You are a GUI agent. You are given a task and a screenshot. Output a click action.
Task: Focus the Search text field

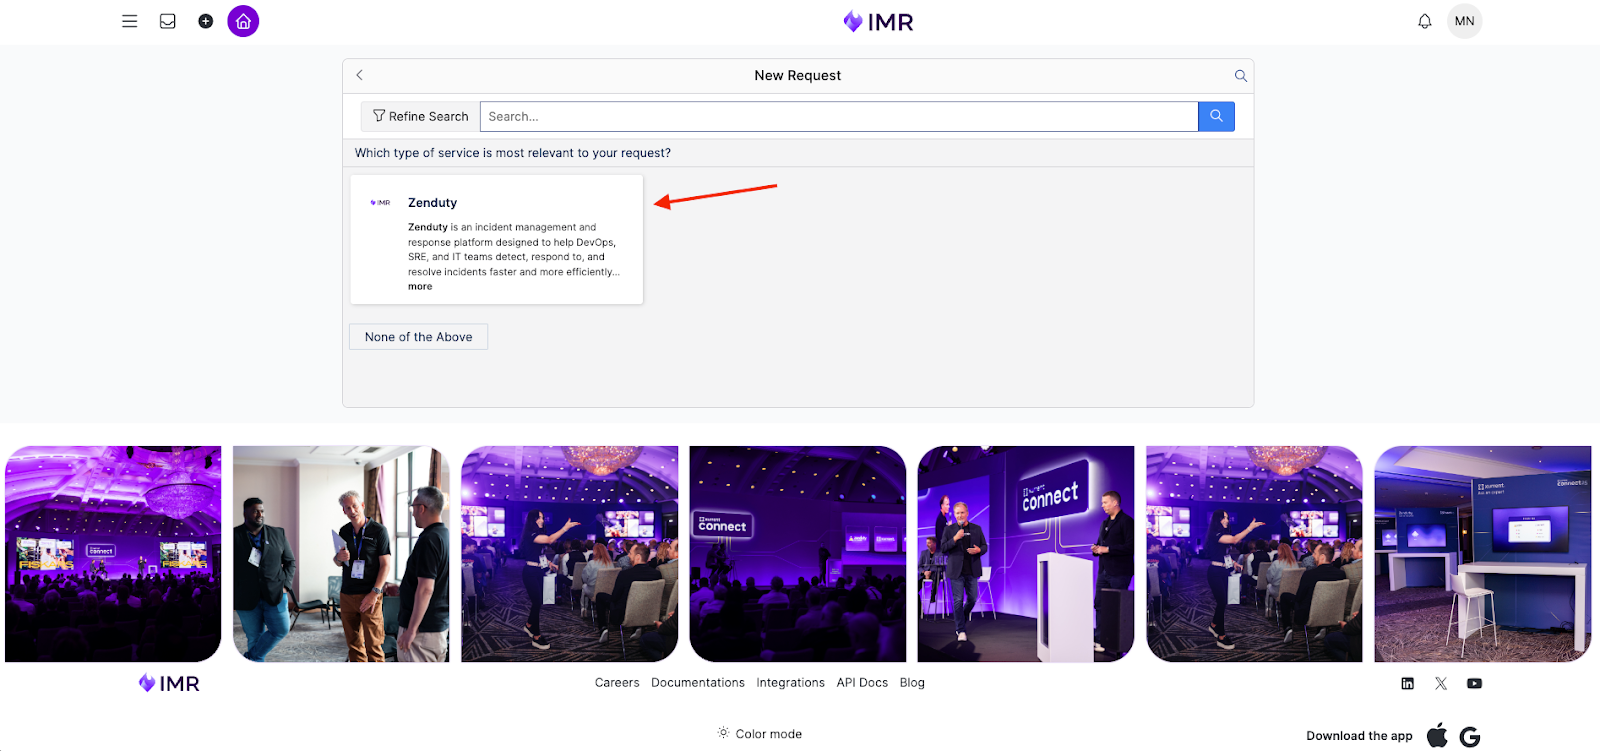click(x=838, y=117)
